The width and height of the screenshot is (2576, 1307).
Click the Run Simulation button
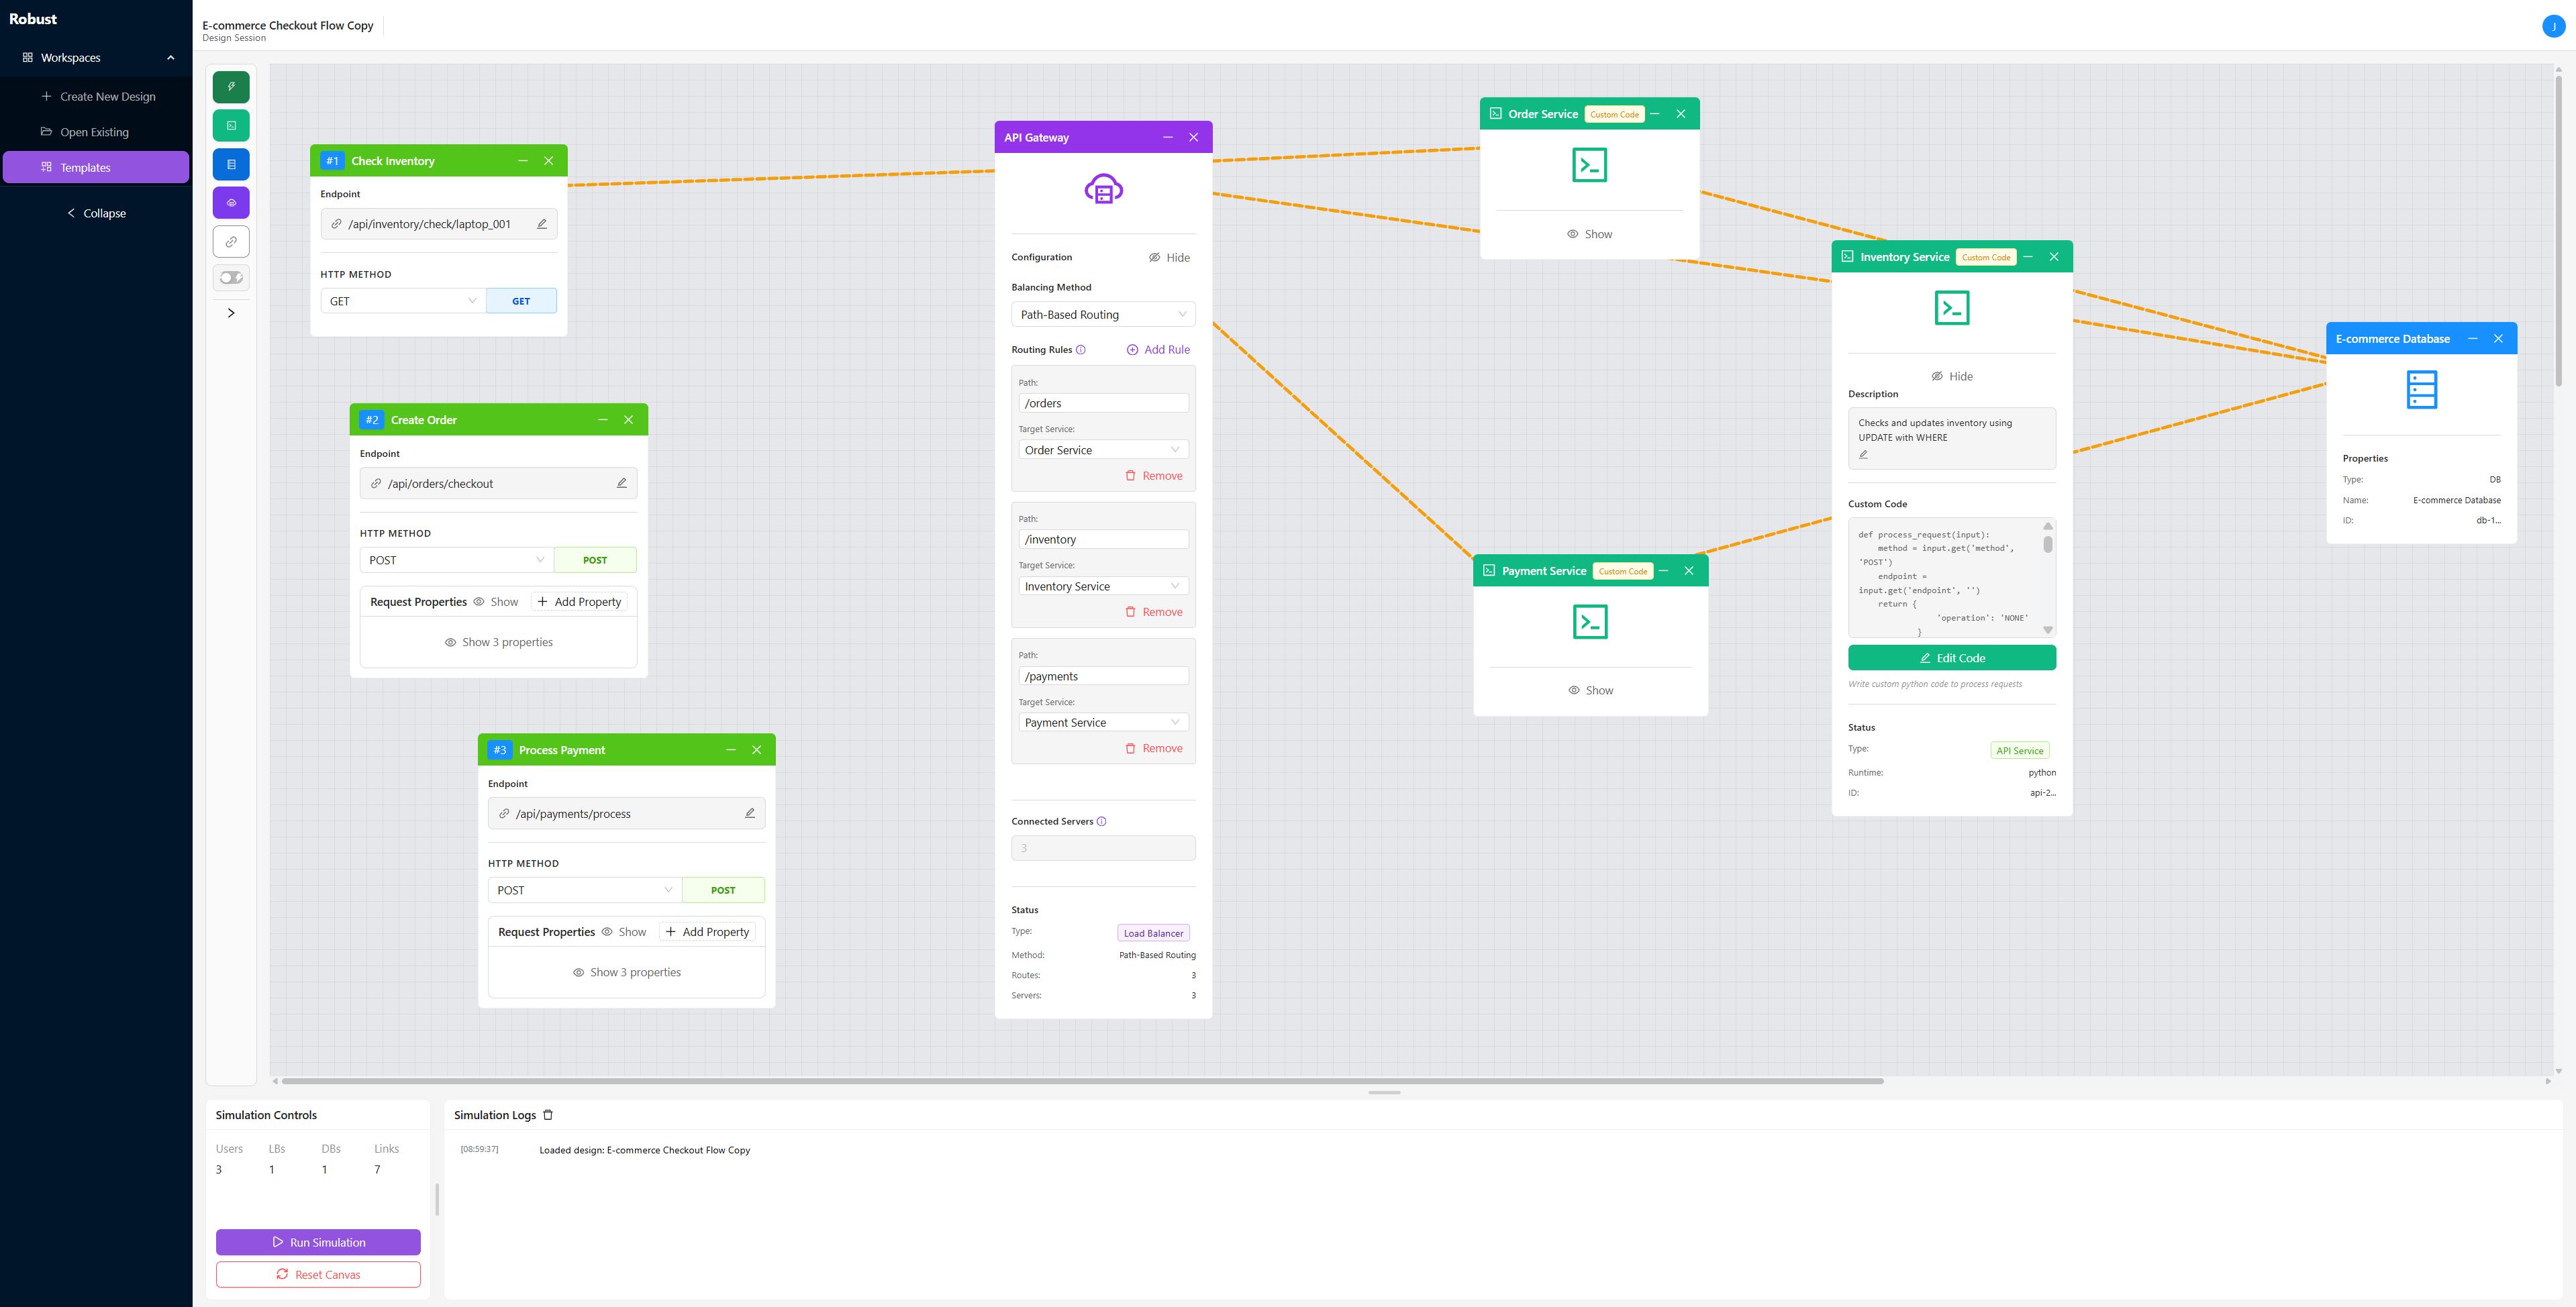[318, 1242]
